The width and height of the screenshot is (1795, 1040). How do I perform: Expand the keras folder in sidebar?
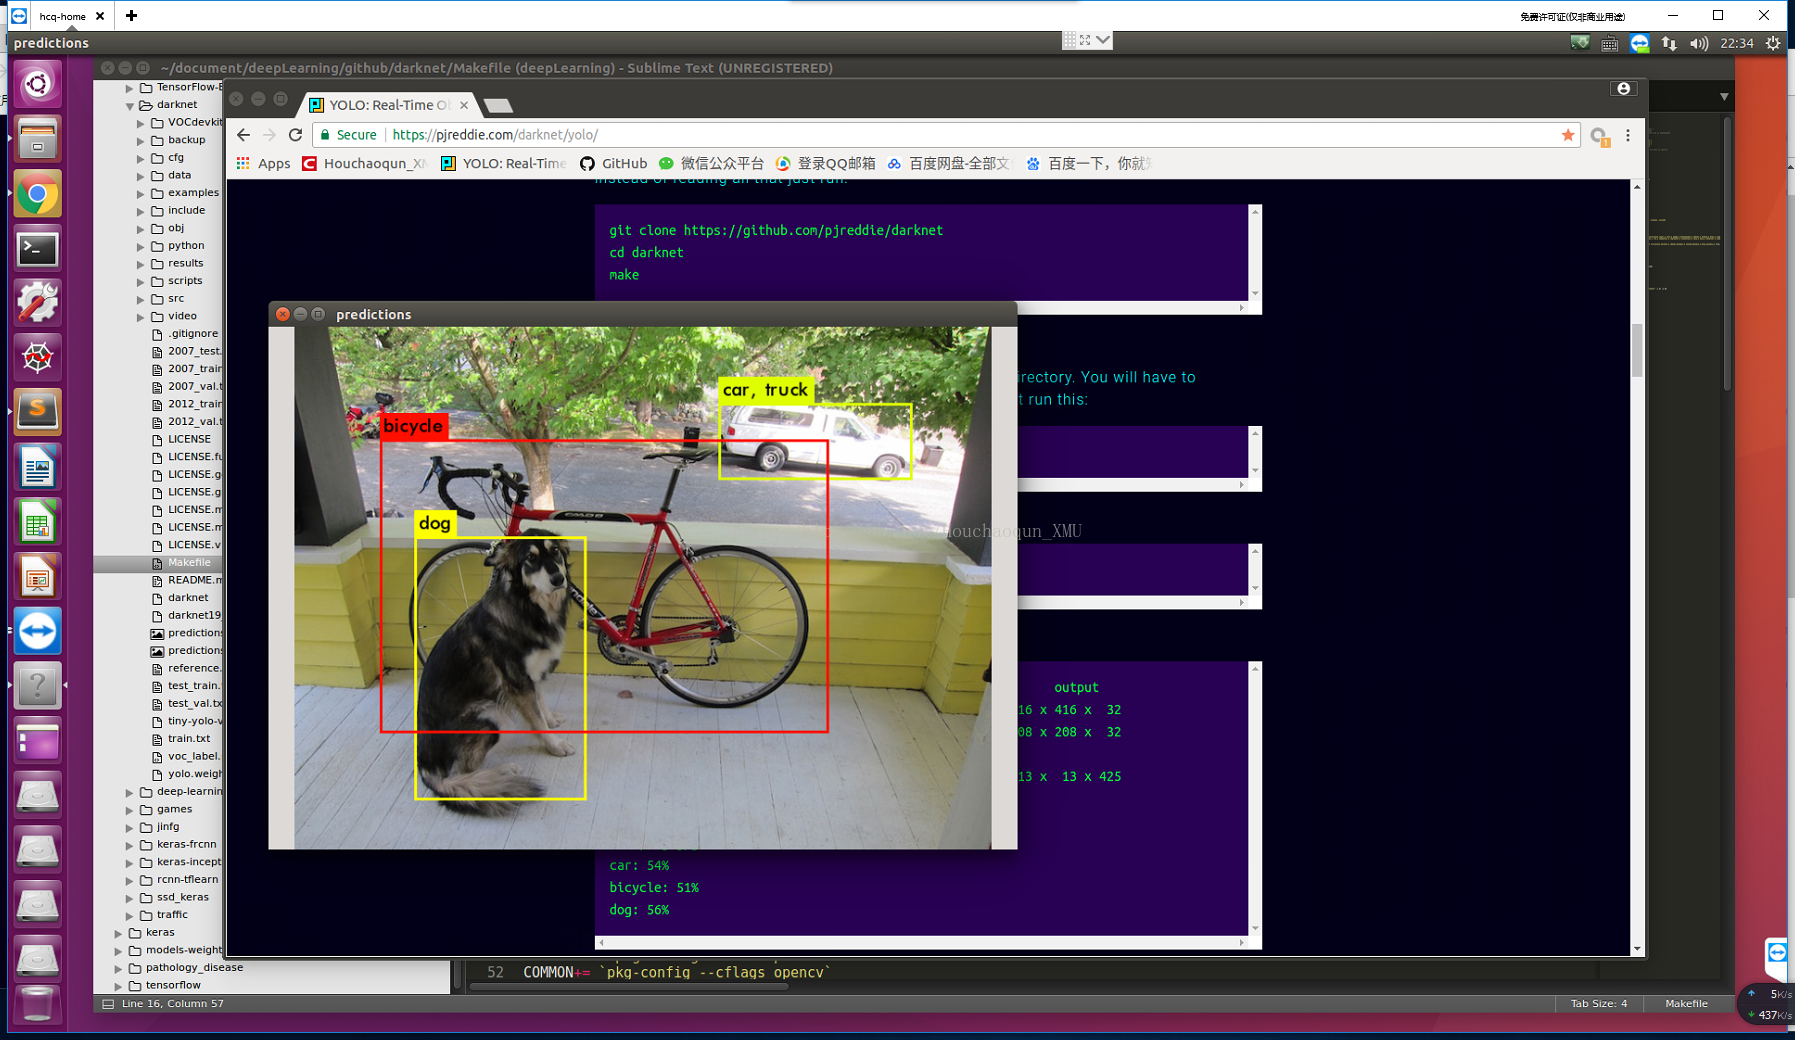point(118,933)
